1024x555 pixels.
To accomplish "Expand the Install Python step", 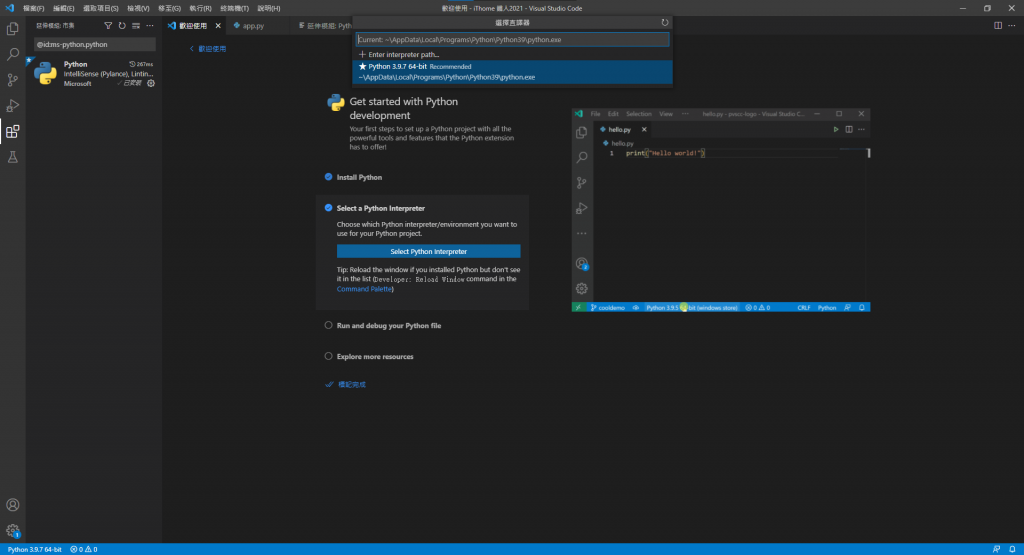I will point(359,177).
